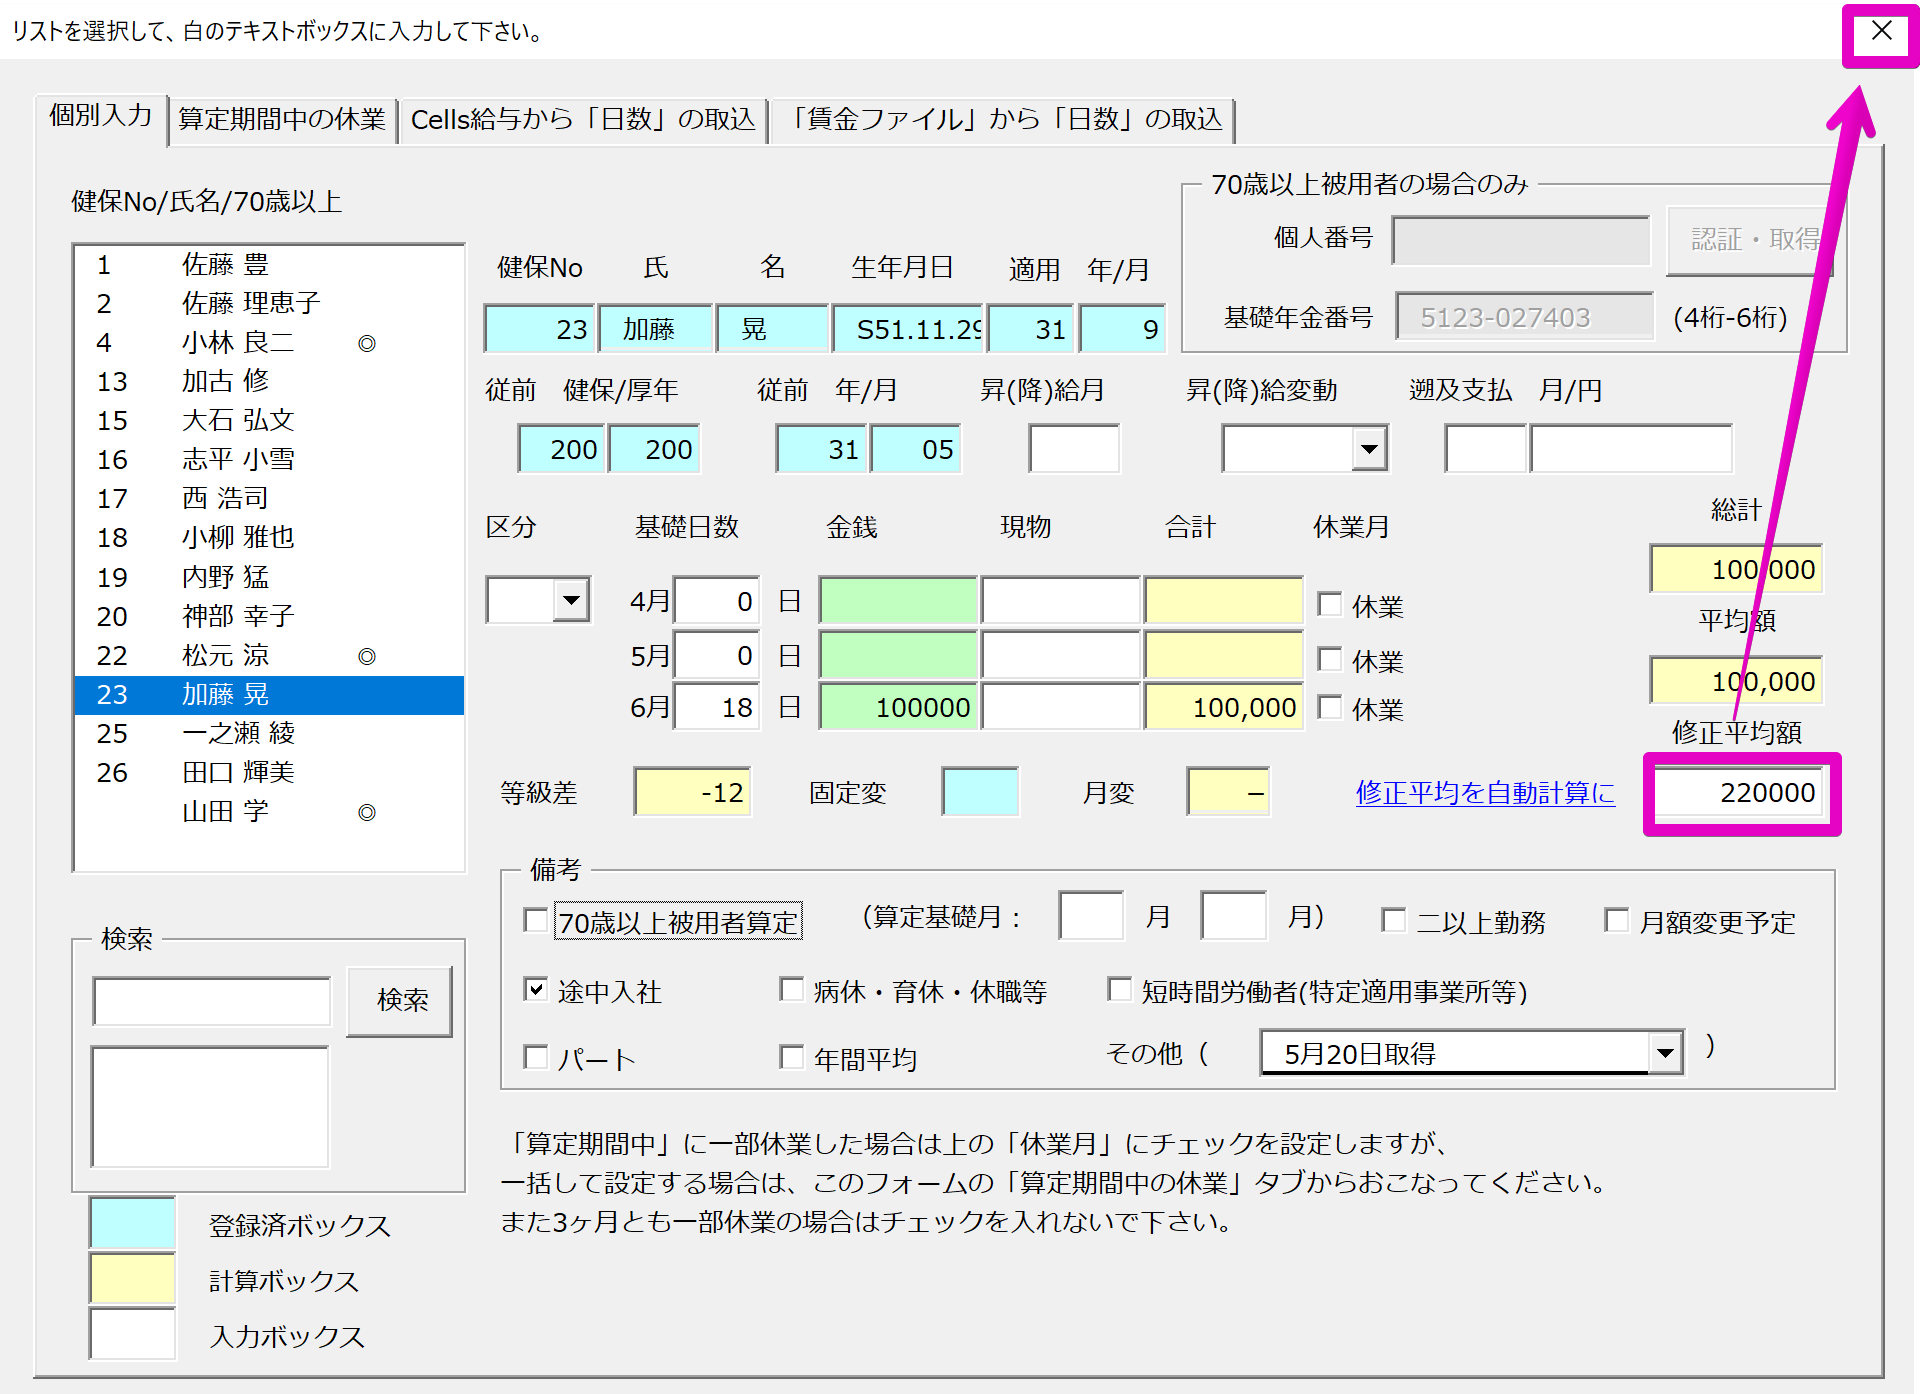Click the 昇(降)給月 input box

1074,449
